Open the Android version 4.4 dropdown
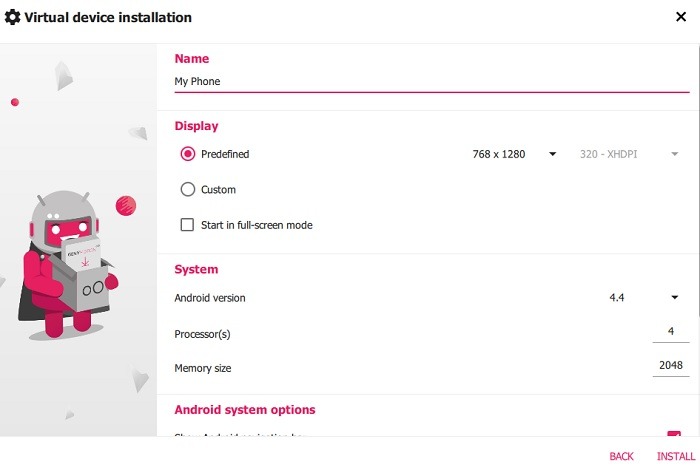The width and height of the screenshot is (700, 473). 644,297
